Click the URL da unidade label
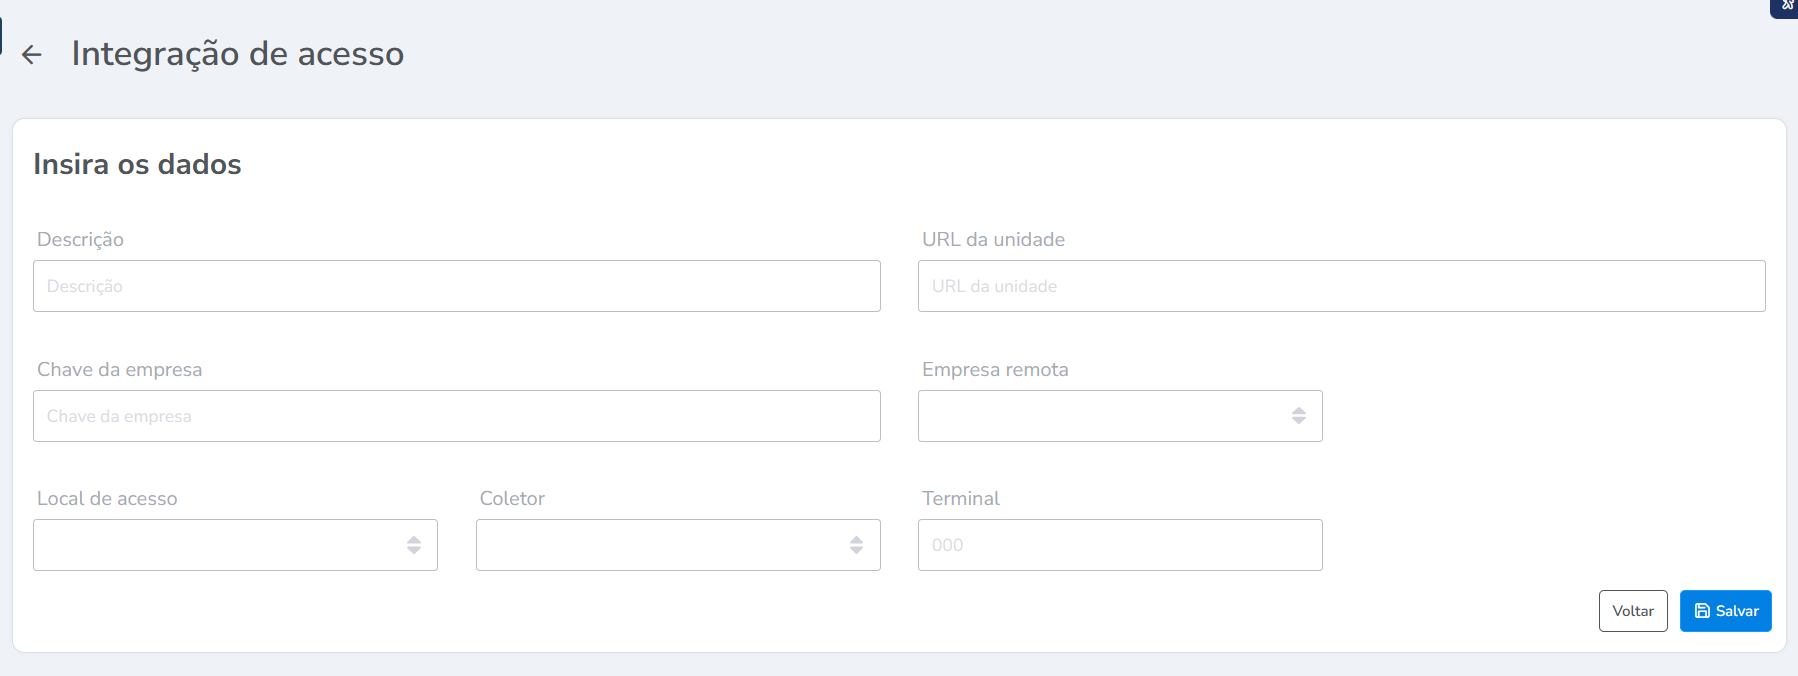Viewport: 1798px width, 676px height. coord(993,239)
